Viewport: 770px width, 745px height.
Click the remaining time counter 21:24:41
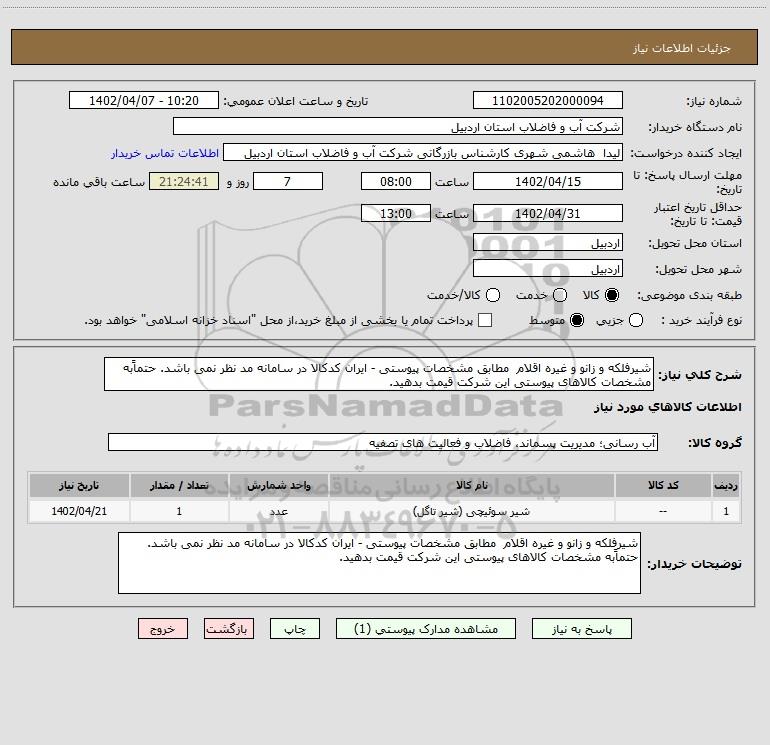[x=184, y=181]
